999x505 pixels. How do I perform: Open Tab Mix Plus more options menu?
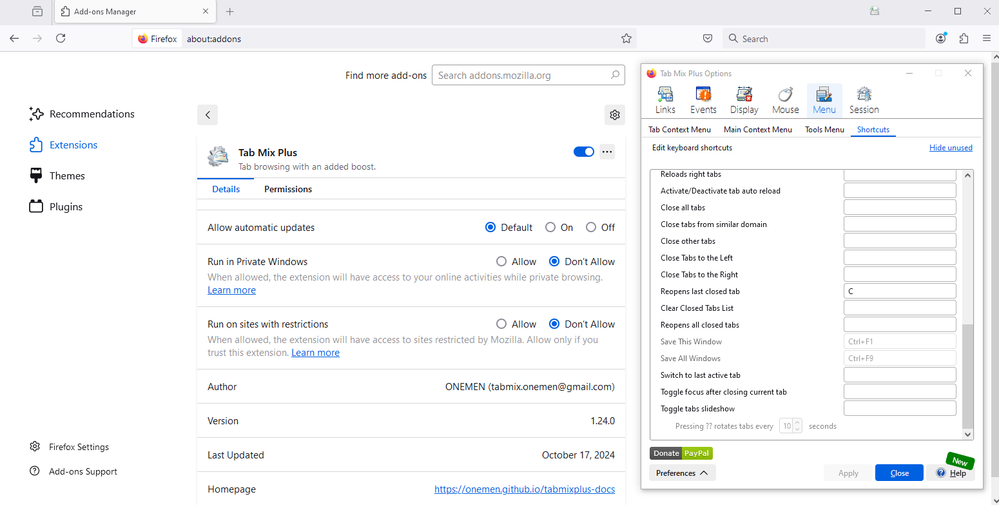coord(607,152)
